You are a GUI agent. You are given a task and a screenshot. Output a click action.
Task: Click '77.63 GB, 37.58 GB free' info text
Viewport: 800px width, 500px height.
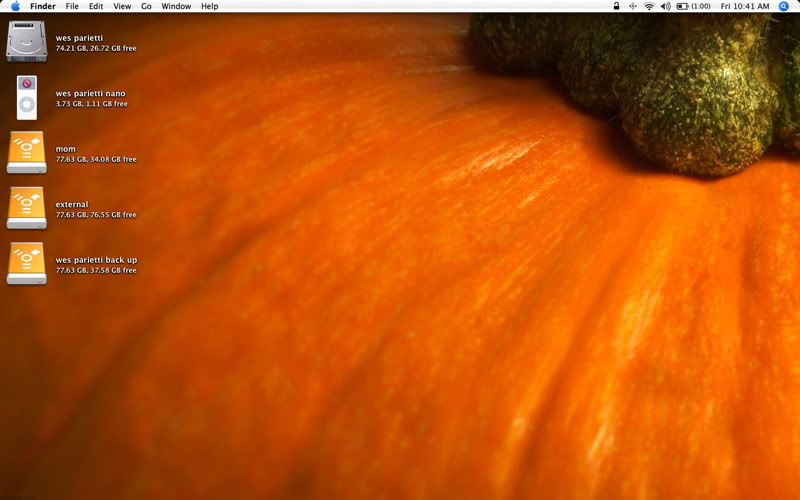point(96,270)
